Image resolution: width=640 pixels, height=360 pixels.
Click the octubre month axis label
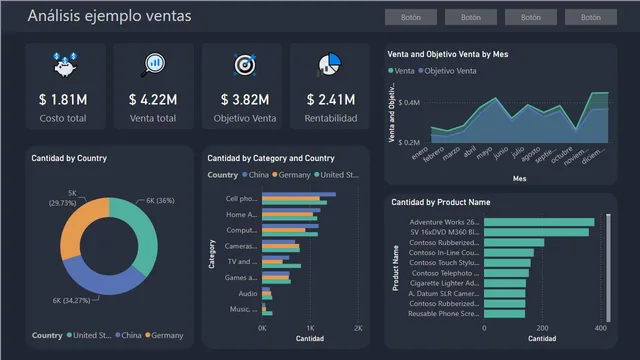pos(562,155)
